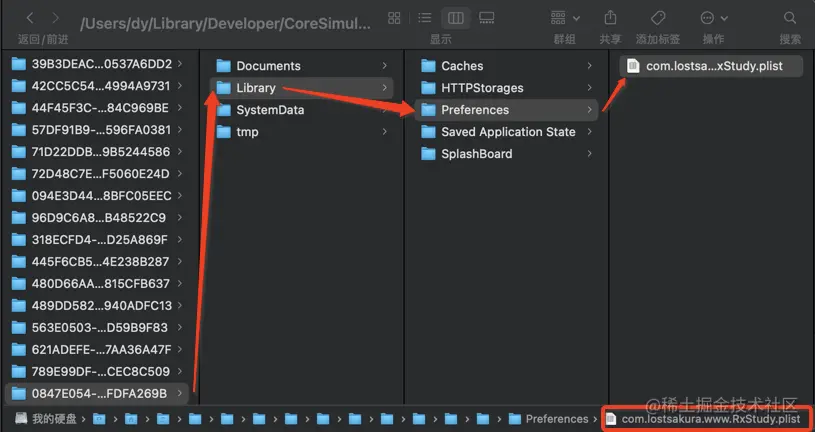Go back to the previous folder

(29, 18)
